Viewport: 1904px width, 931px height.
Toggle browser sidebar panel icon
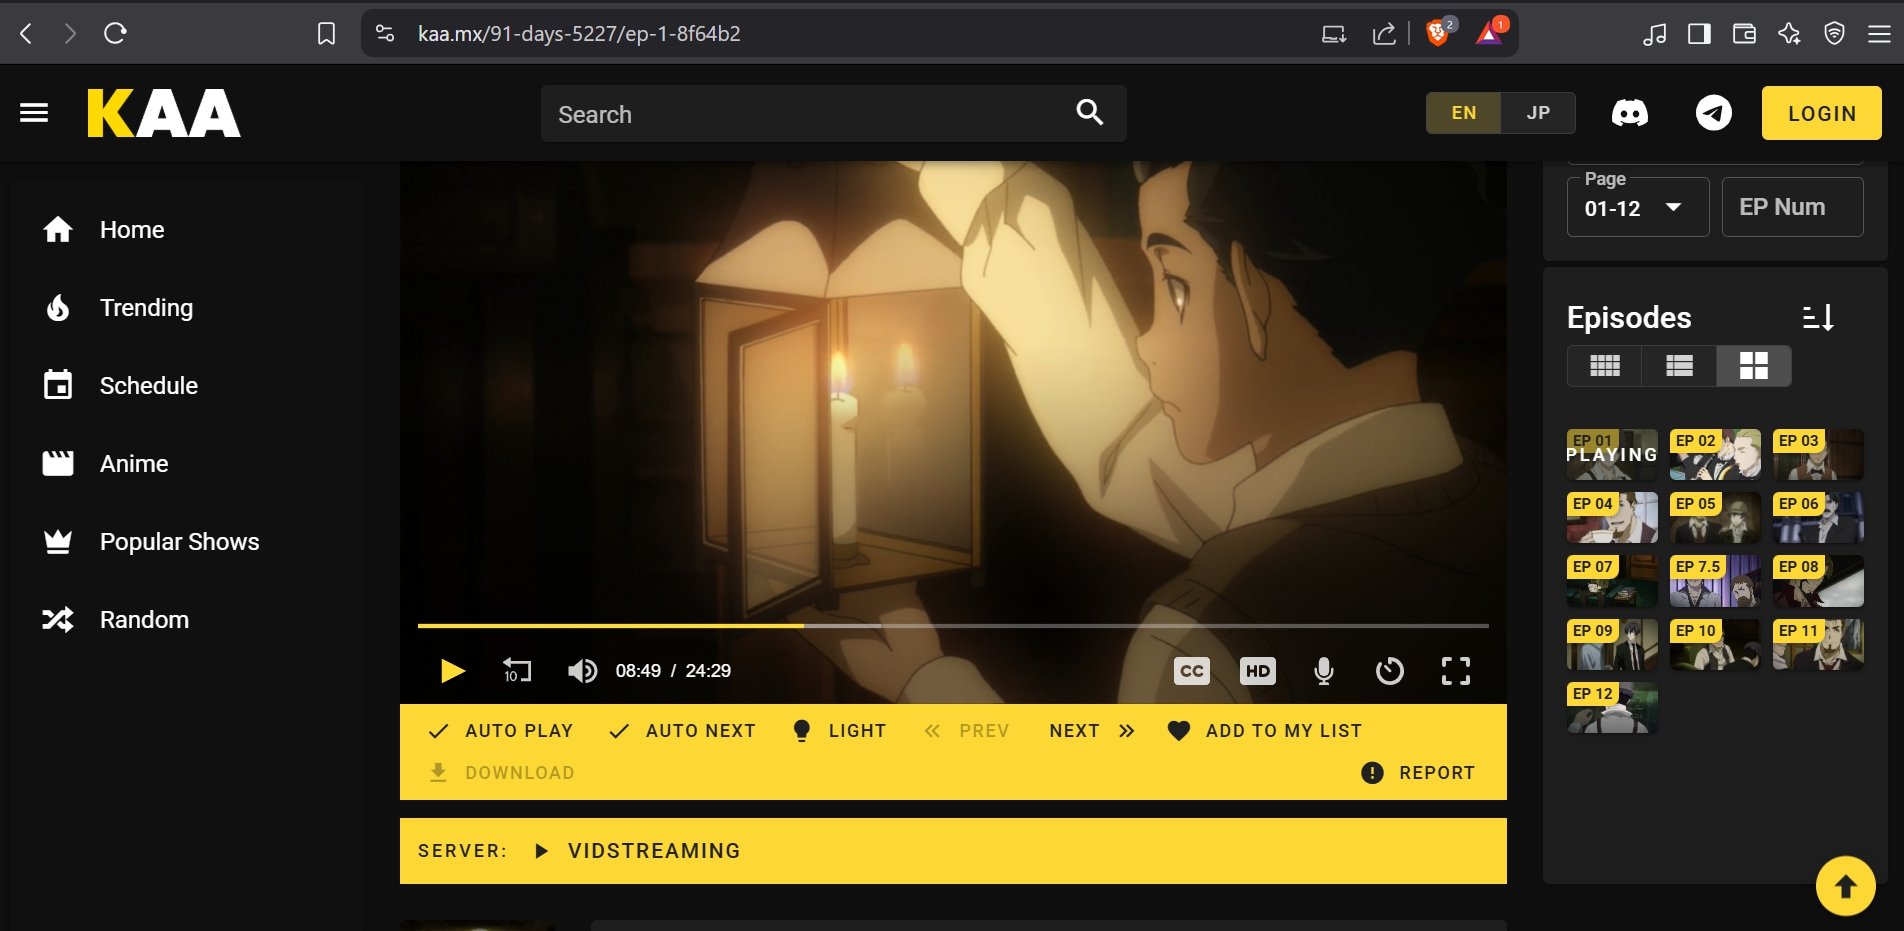(1699, 34)
